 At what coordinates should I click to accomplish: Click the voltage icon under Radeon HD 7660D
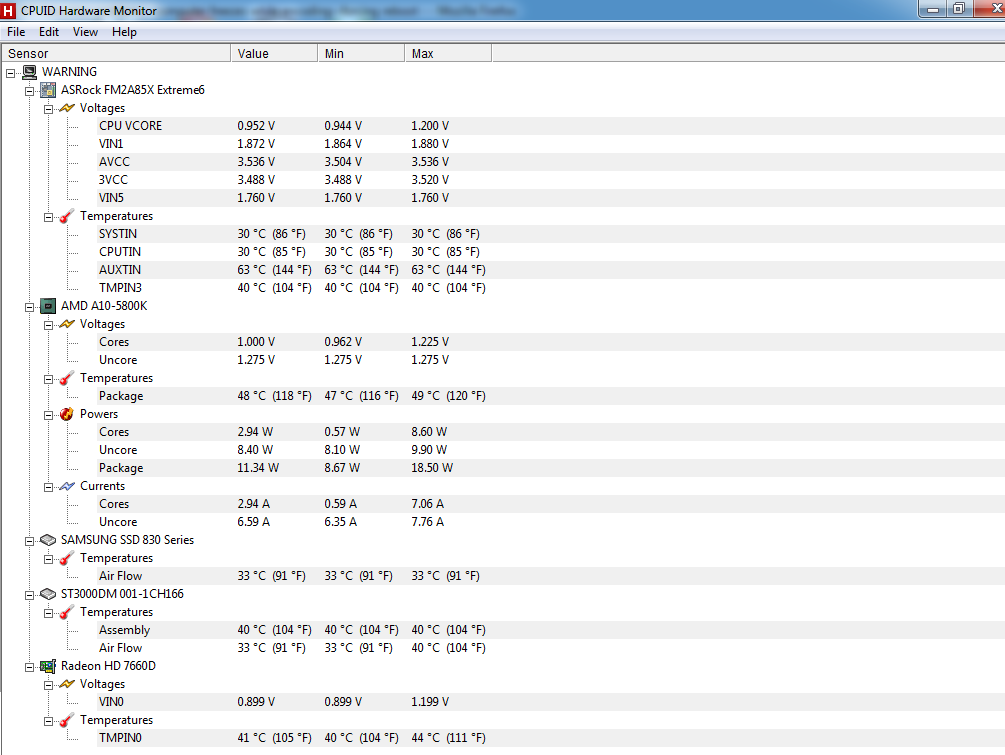[67, 684]
